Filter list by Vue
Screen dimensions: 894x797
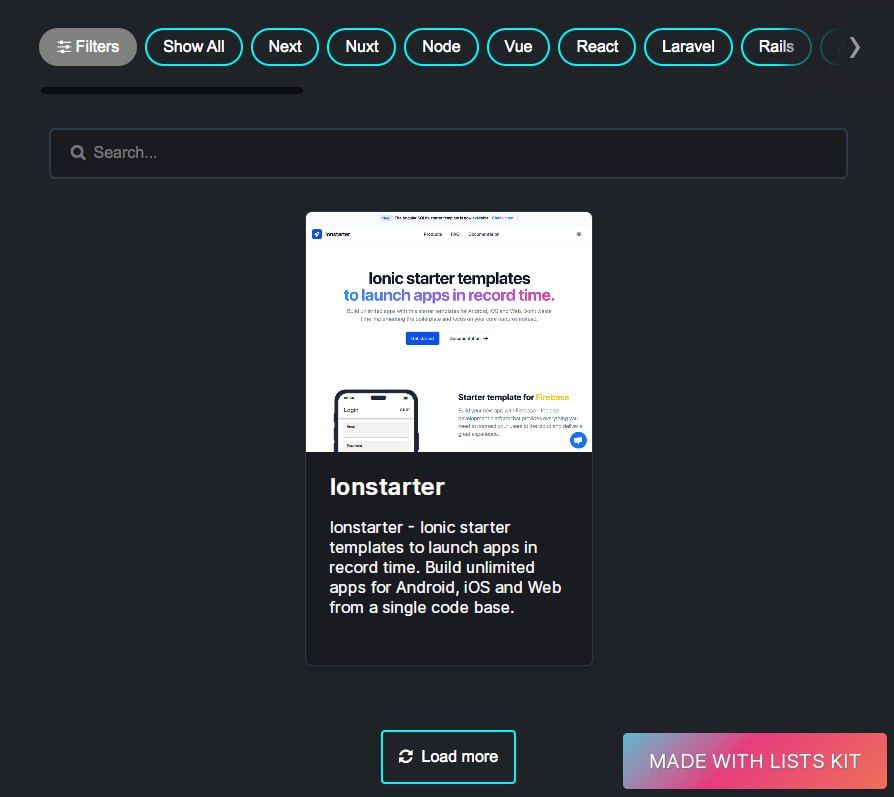coord(518,47)
